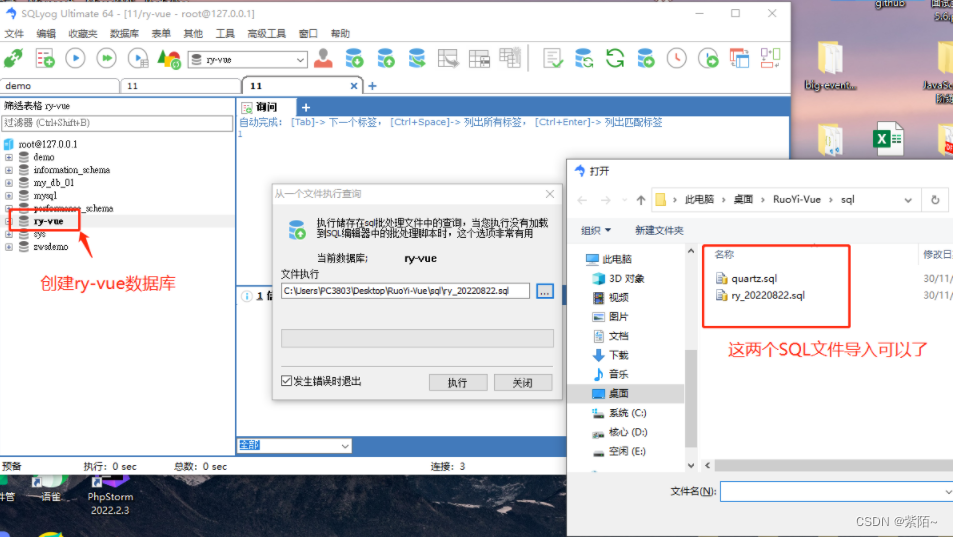Open the Query Builder window icon
The width and height of the screenshot is (953, 537).
739,58
